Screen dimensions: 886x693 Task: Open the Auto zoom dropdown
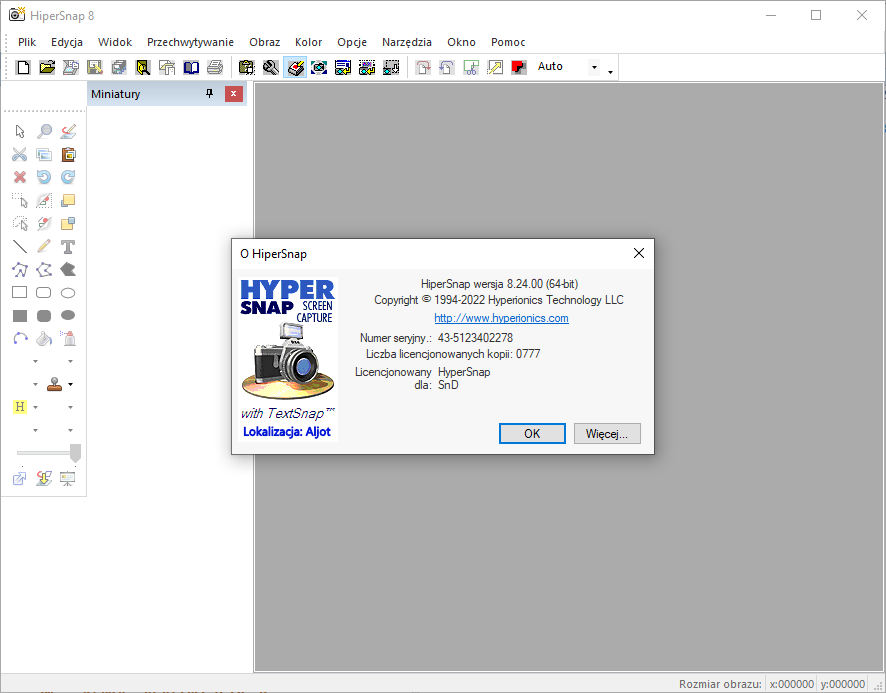click(x=594, y=67)
